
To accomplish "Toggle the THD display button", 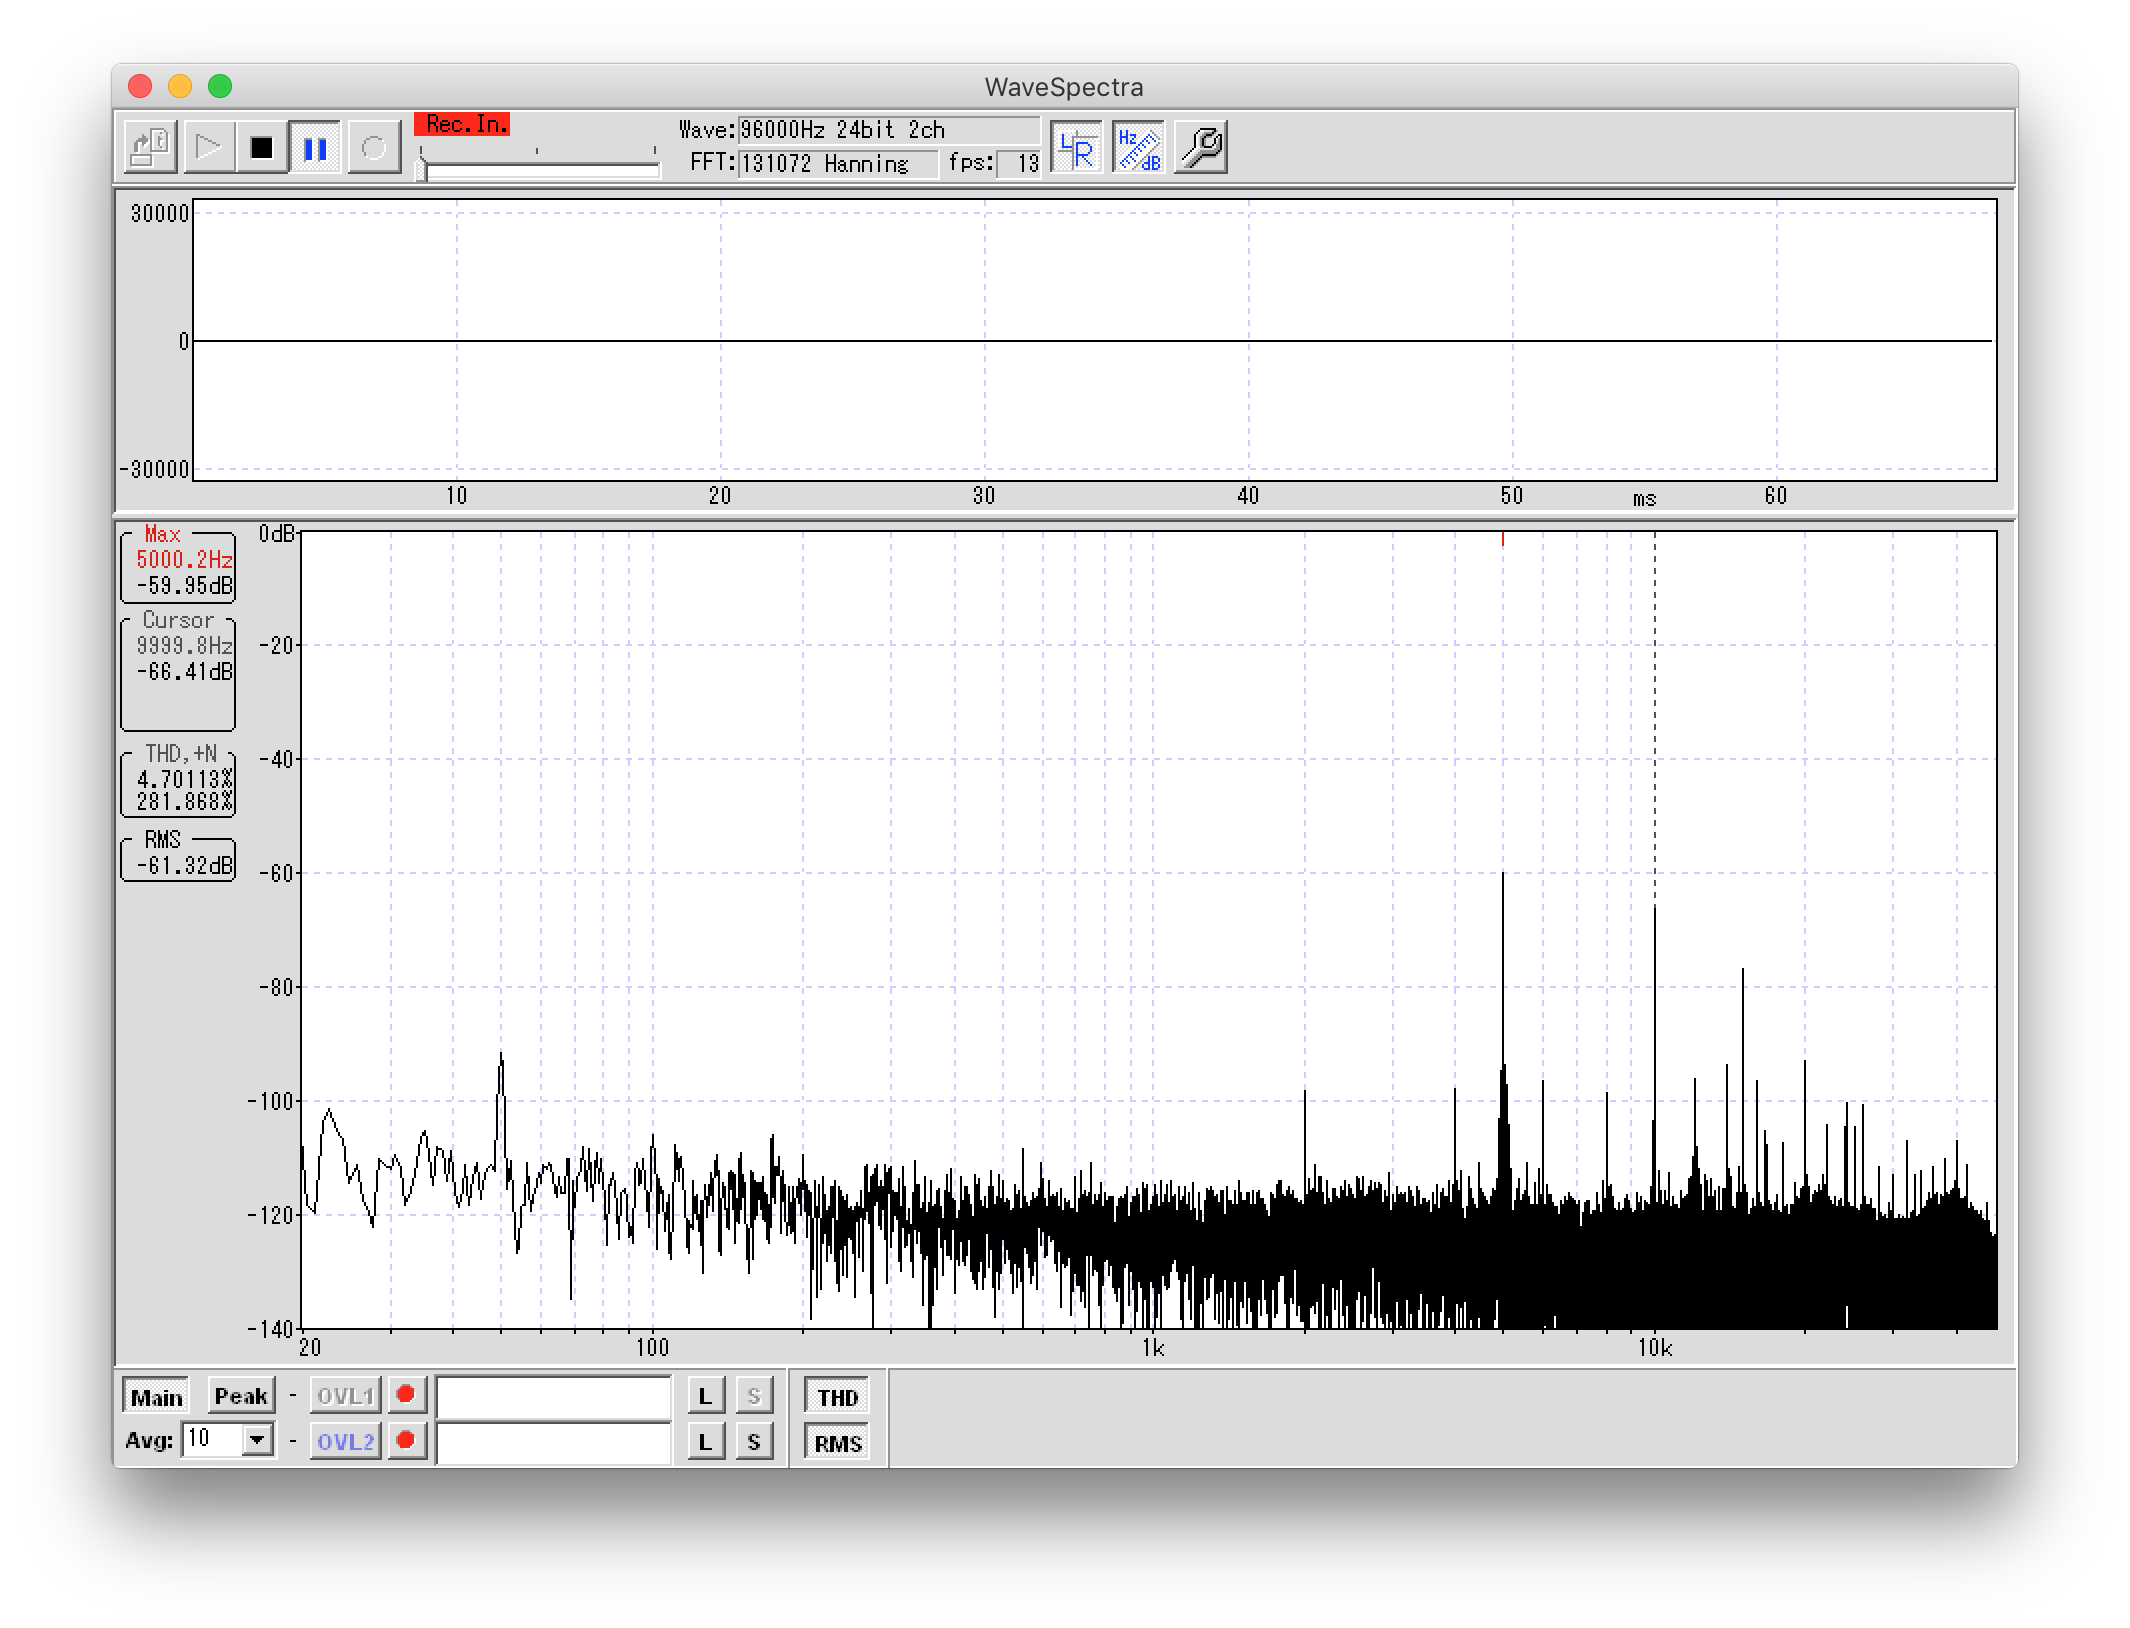I will (x=837, y=1397).
